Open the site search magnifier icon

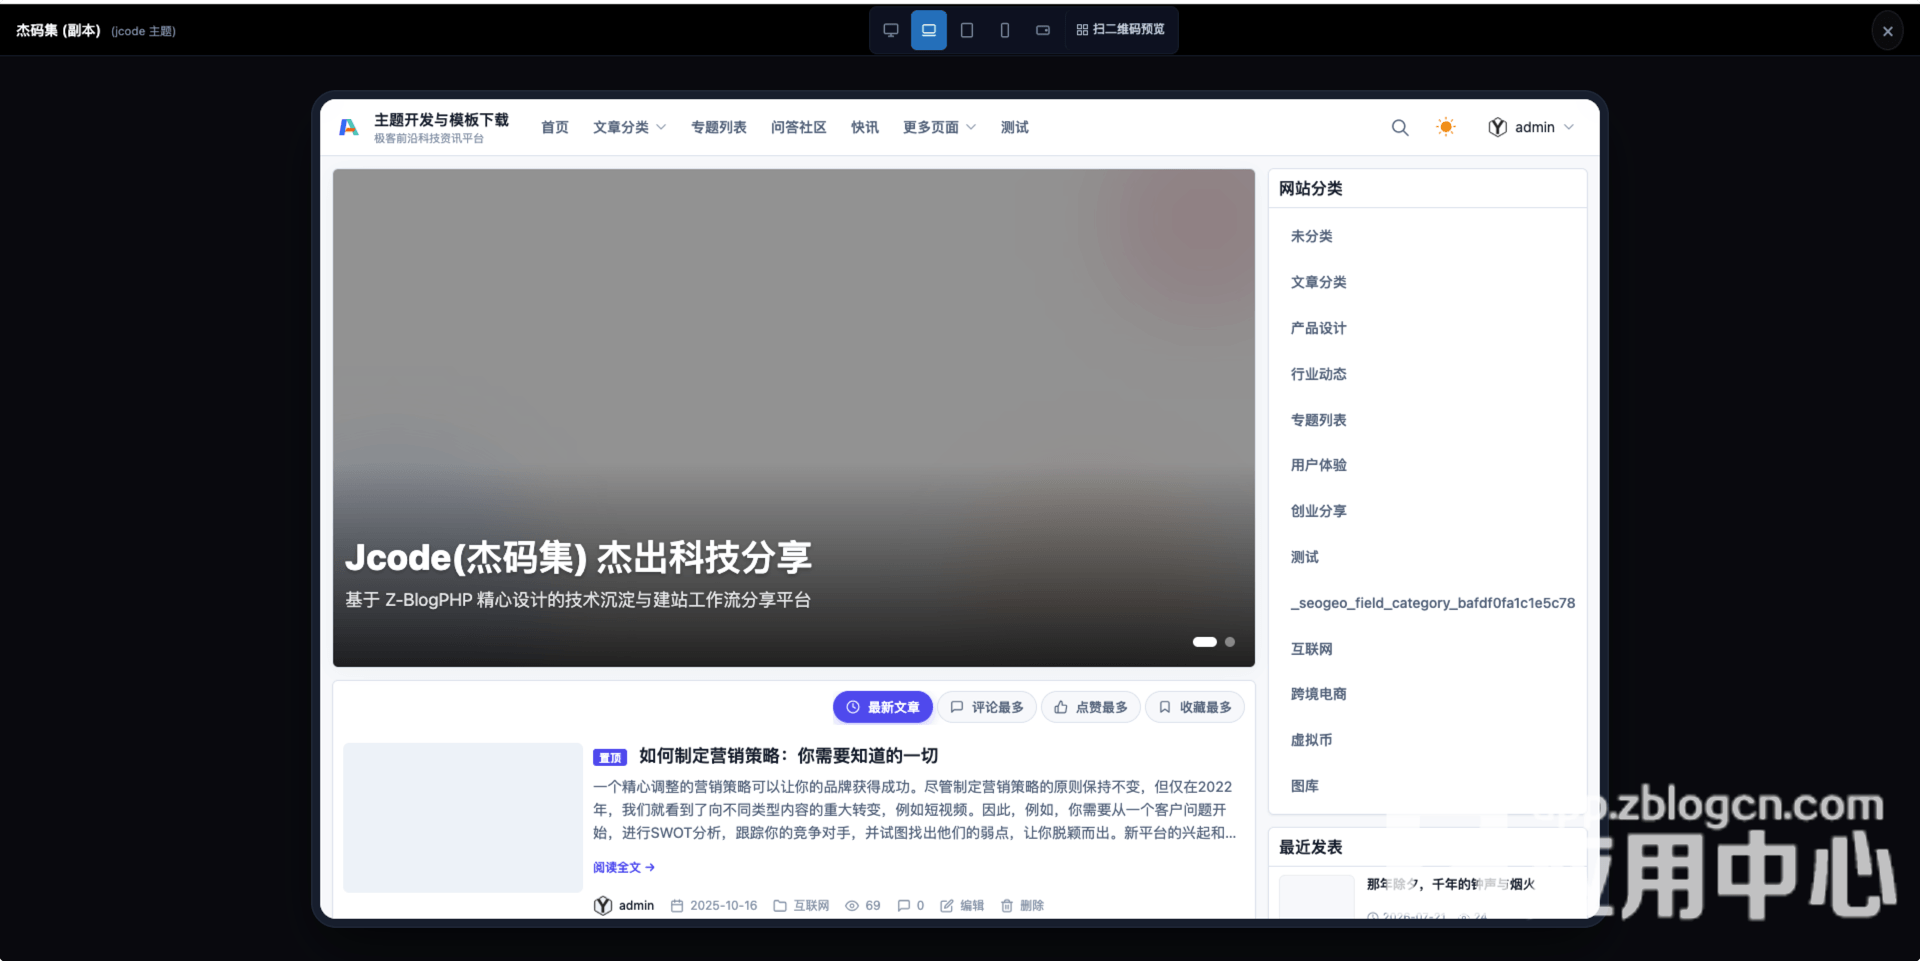[1400, 127]
